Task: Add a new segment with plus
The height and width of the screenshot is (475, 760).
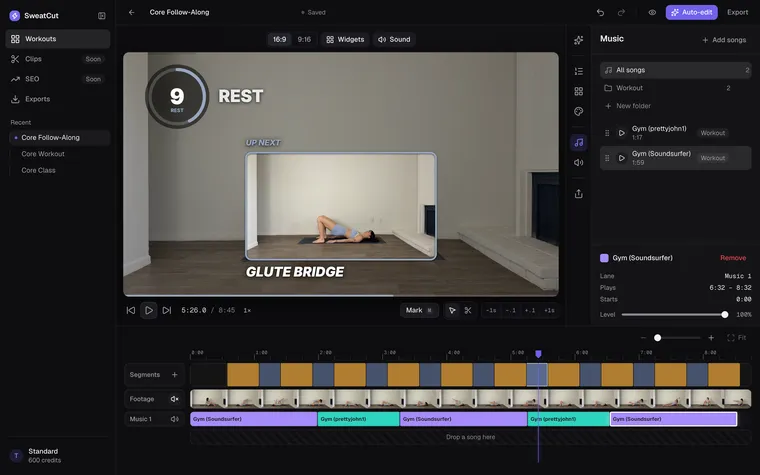Action: pyautogui.click(x=174, y=375)
